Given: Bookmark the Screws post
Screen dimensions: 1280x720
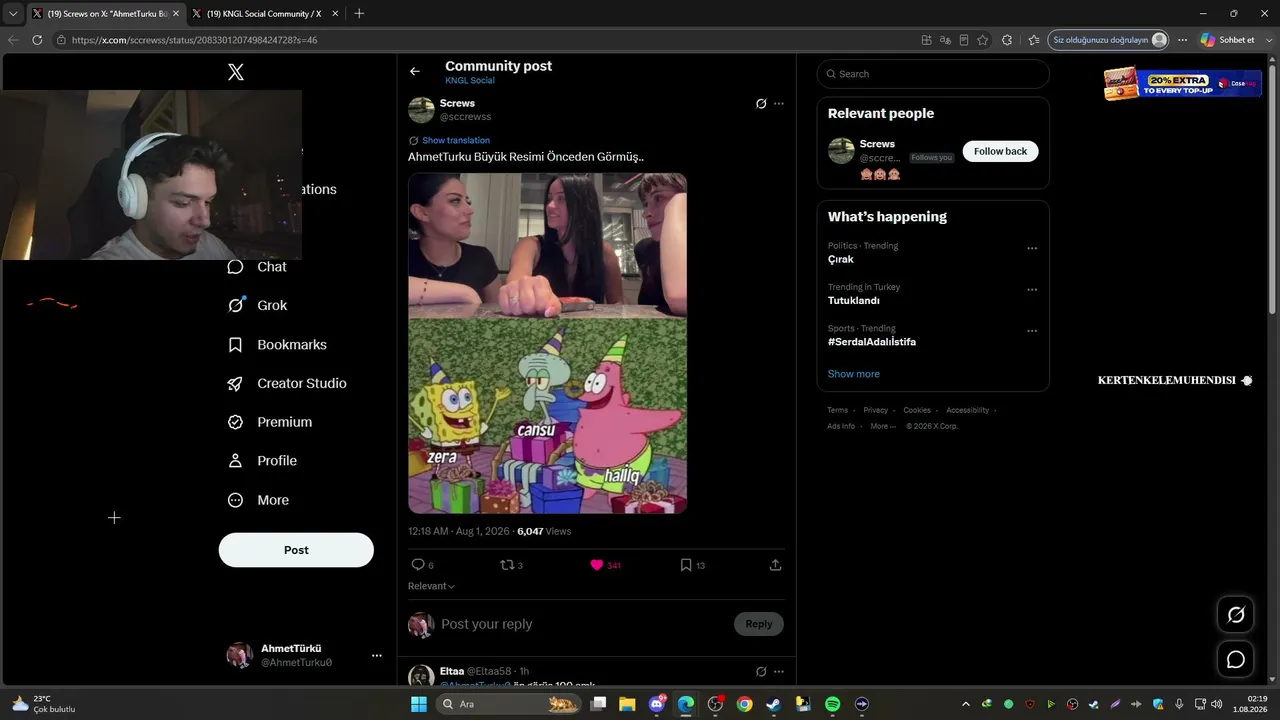Looking at the screenshot, I should click(686, 565).
